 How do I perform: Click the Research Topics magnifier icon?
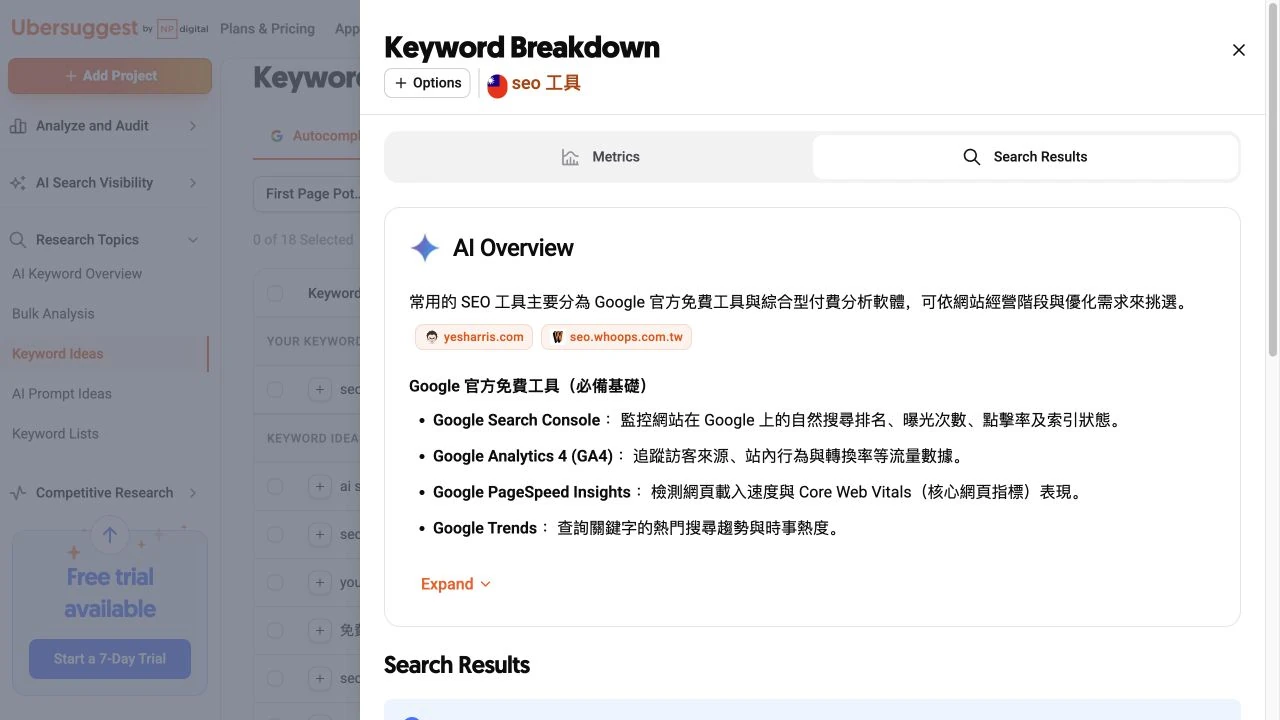coord(18,240)
